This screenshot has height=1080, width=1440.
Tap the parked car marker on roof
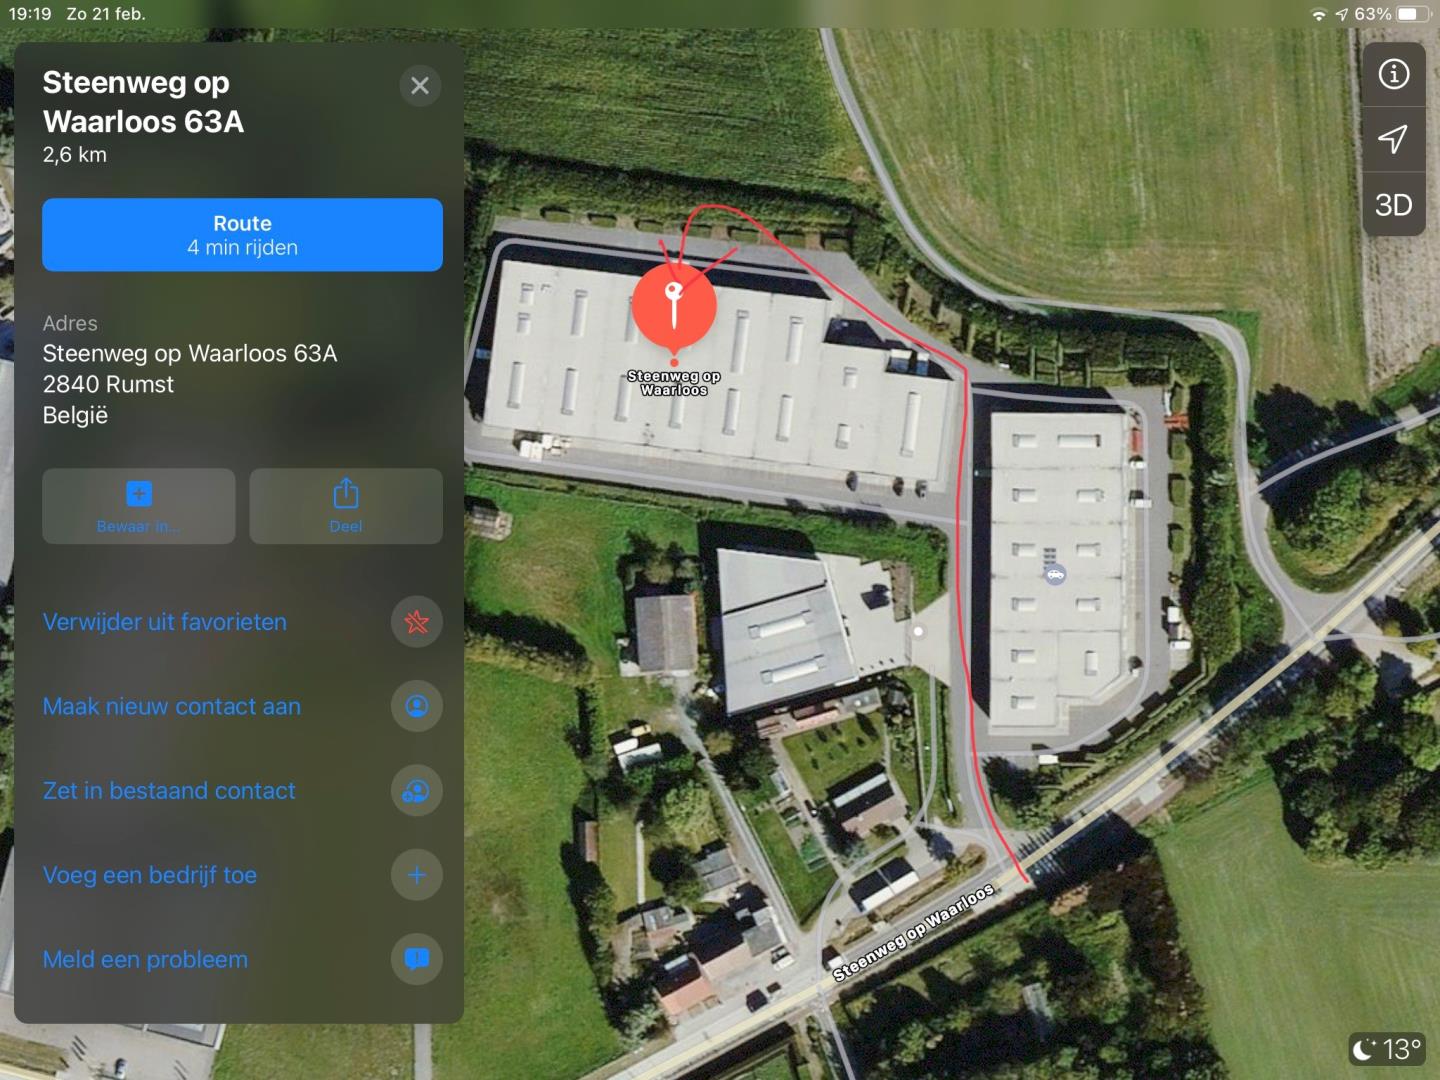[x=1055, y=574]
